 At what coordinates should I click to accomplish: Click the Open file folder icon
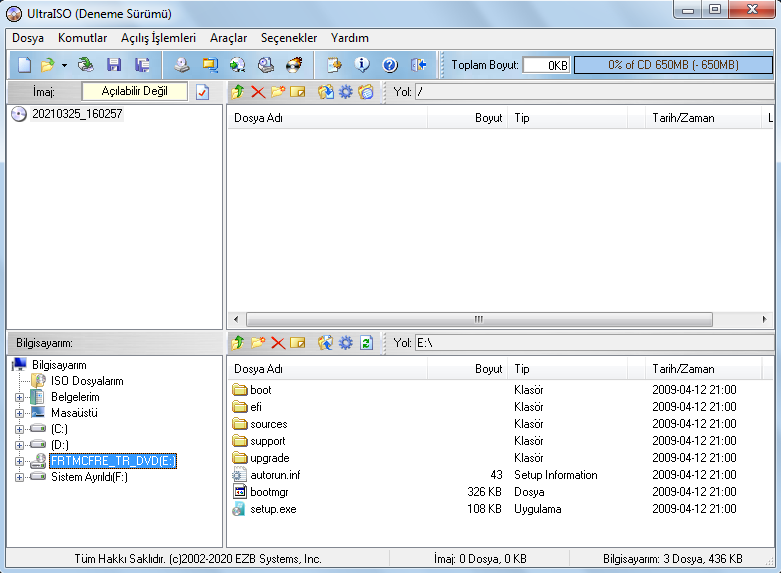coord(47,65)
